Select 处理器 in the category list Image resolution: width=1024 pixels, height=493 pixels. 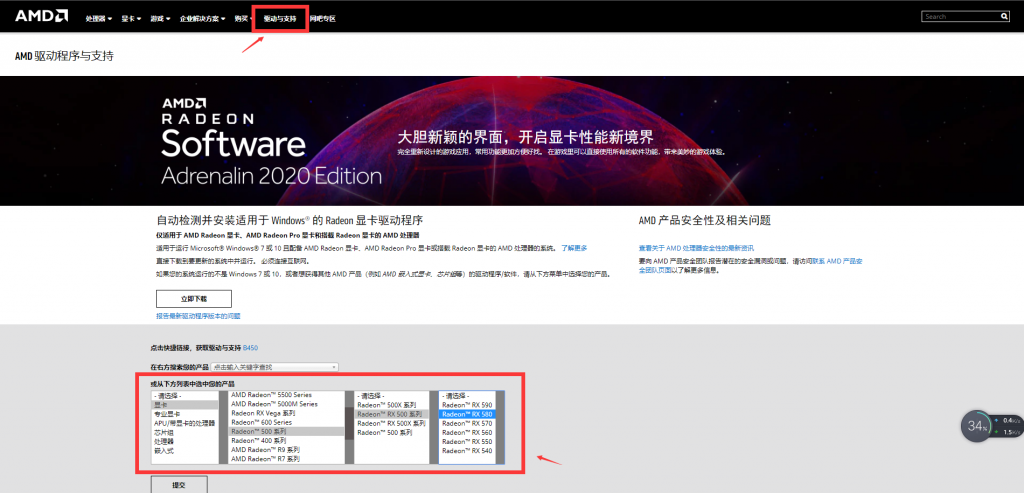(184, 441)
